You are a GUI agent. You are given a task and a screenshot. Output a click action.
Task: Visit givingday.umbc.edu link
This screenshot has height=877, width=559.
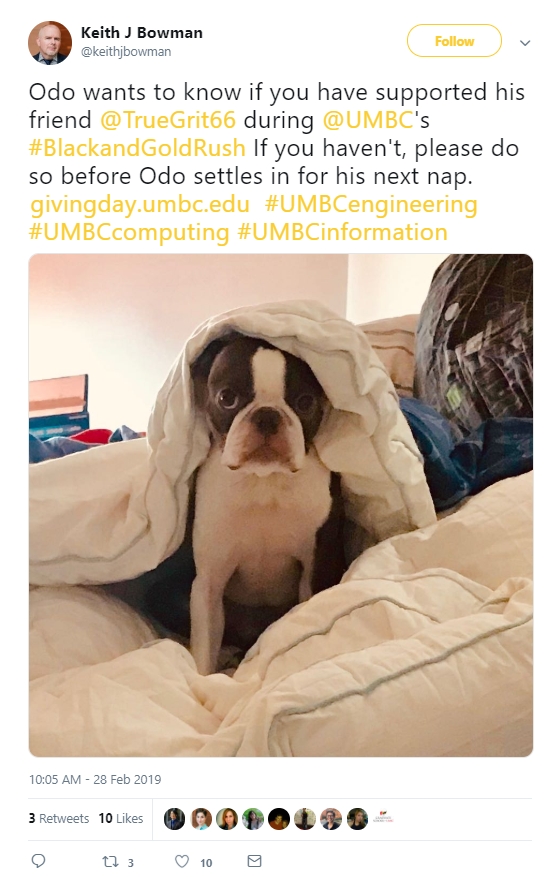click(140, 205)
